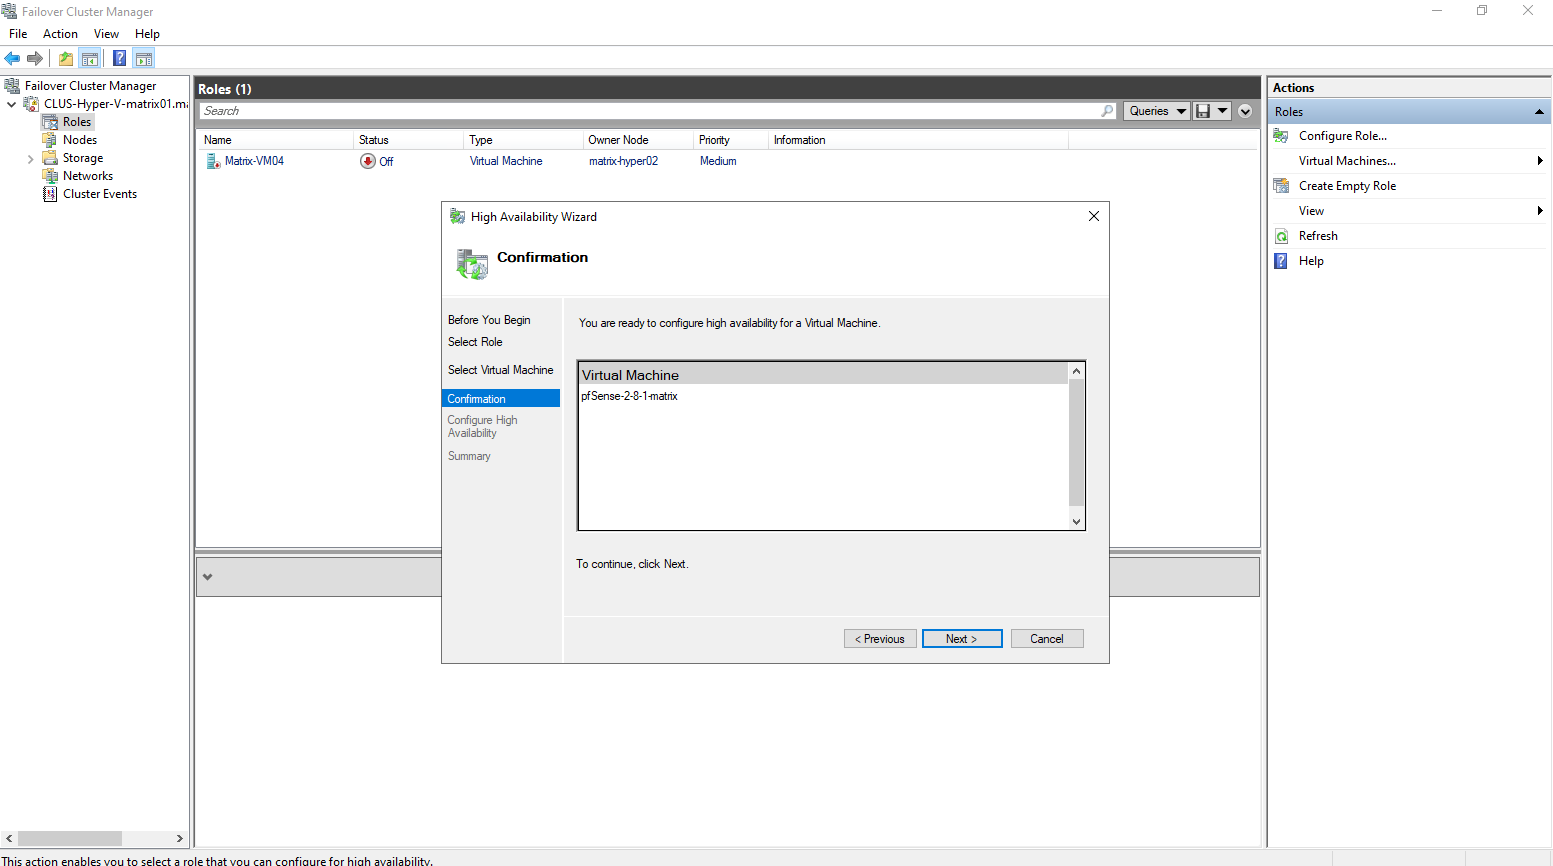Click the Create Empty Role icon
Image resolution: width=1553 pixels, height=866 pixels.
1281,186
